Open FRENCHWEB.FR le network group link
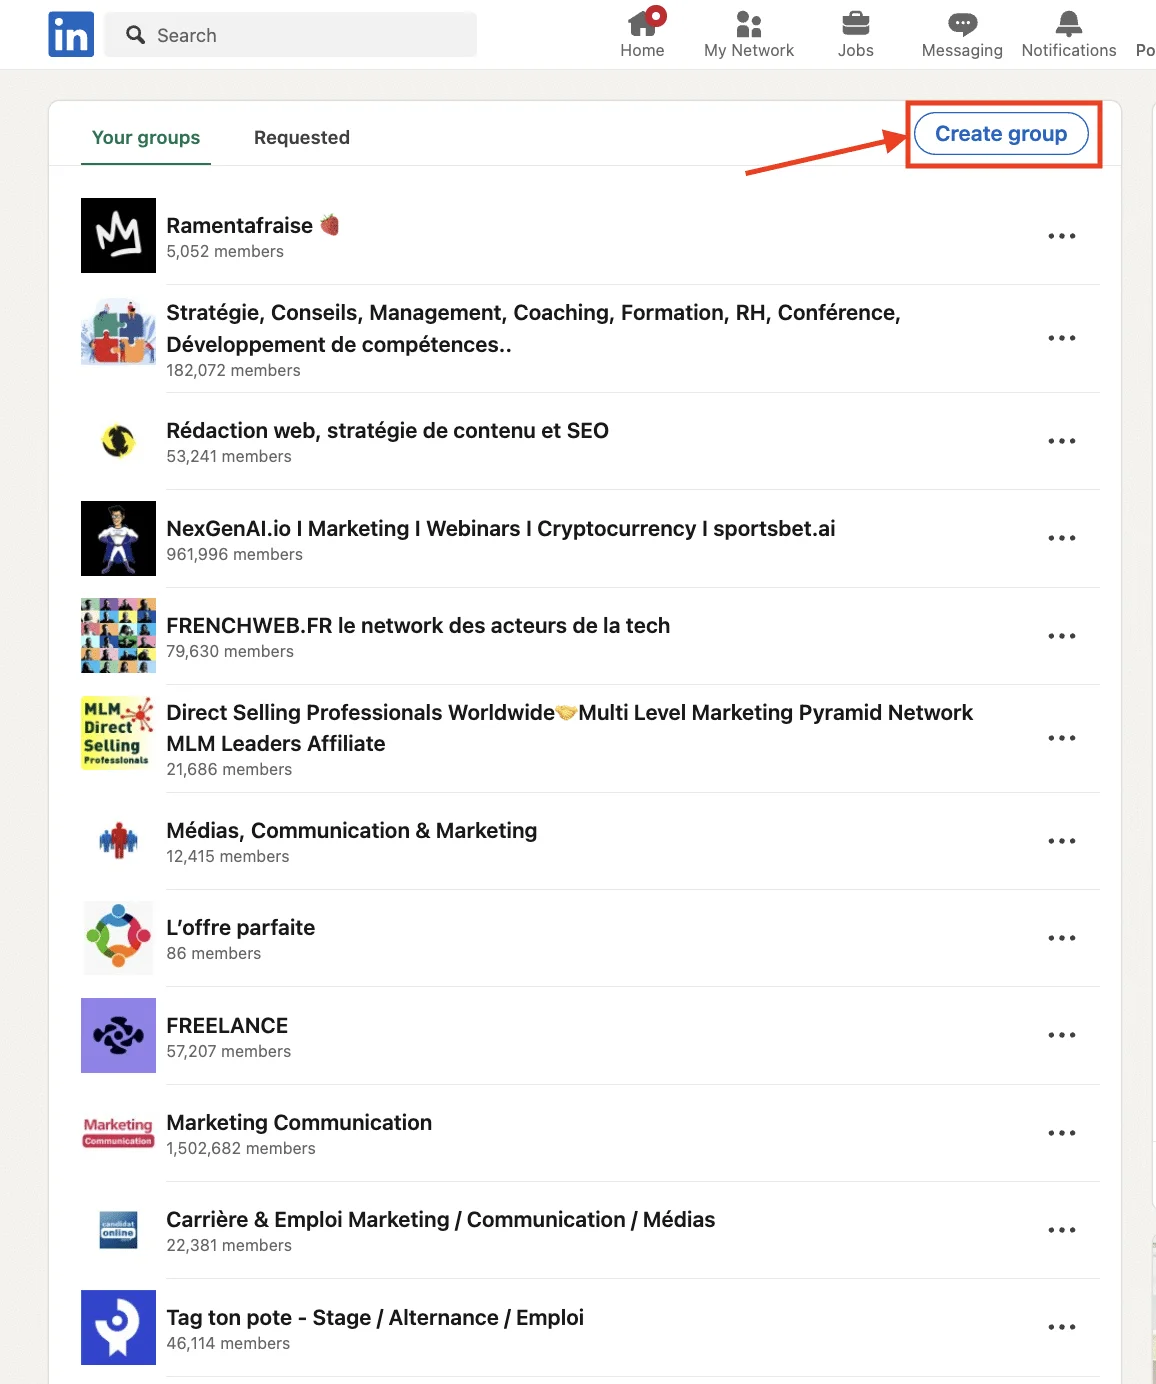The height and width of the screenshot is (1384, 1156). pos(418,626)
